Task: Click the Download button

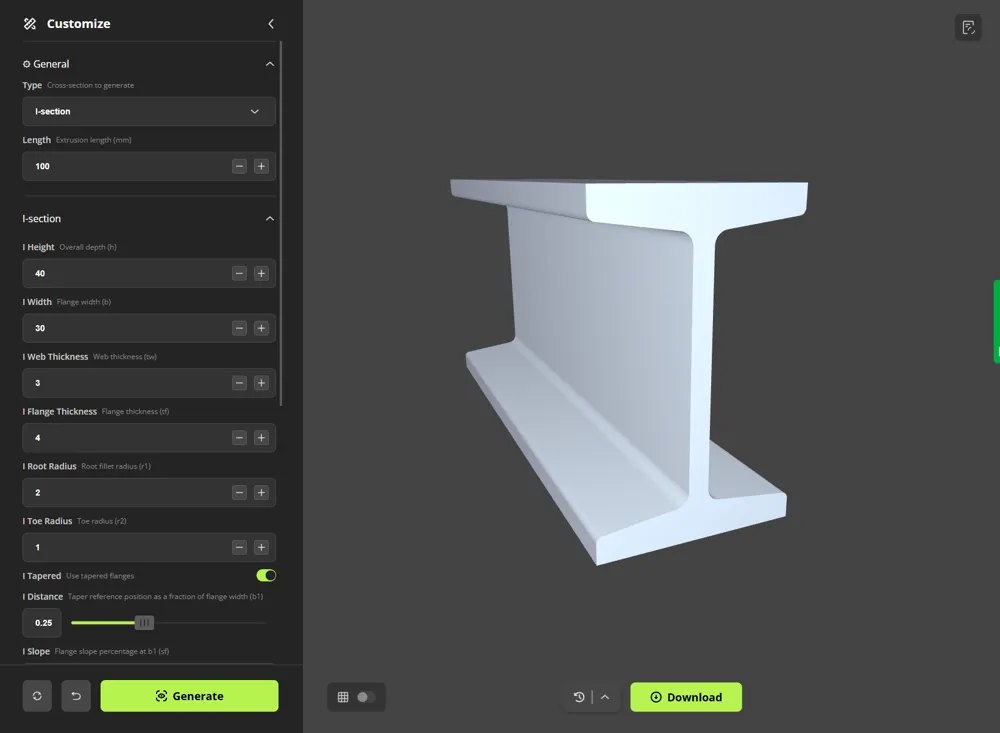Action: [686, 697]
